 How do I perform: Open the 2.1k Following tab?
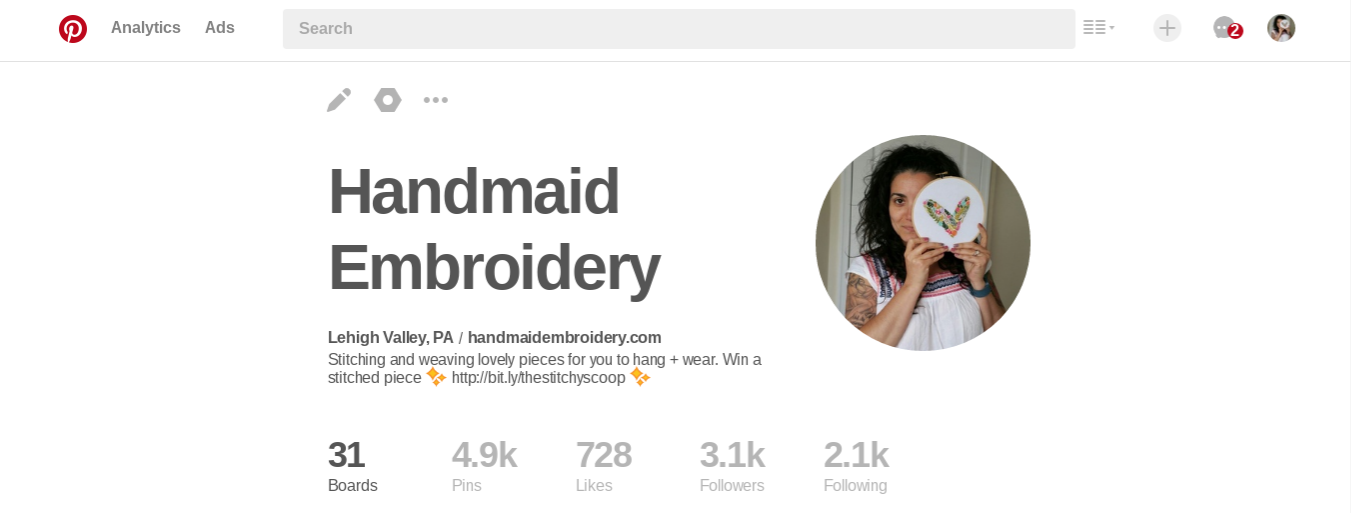point(856,466)
